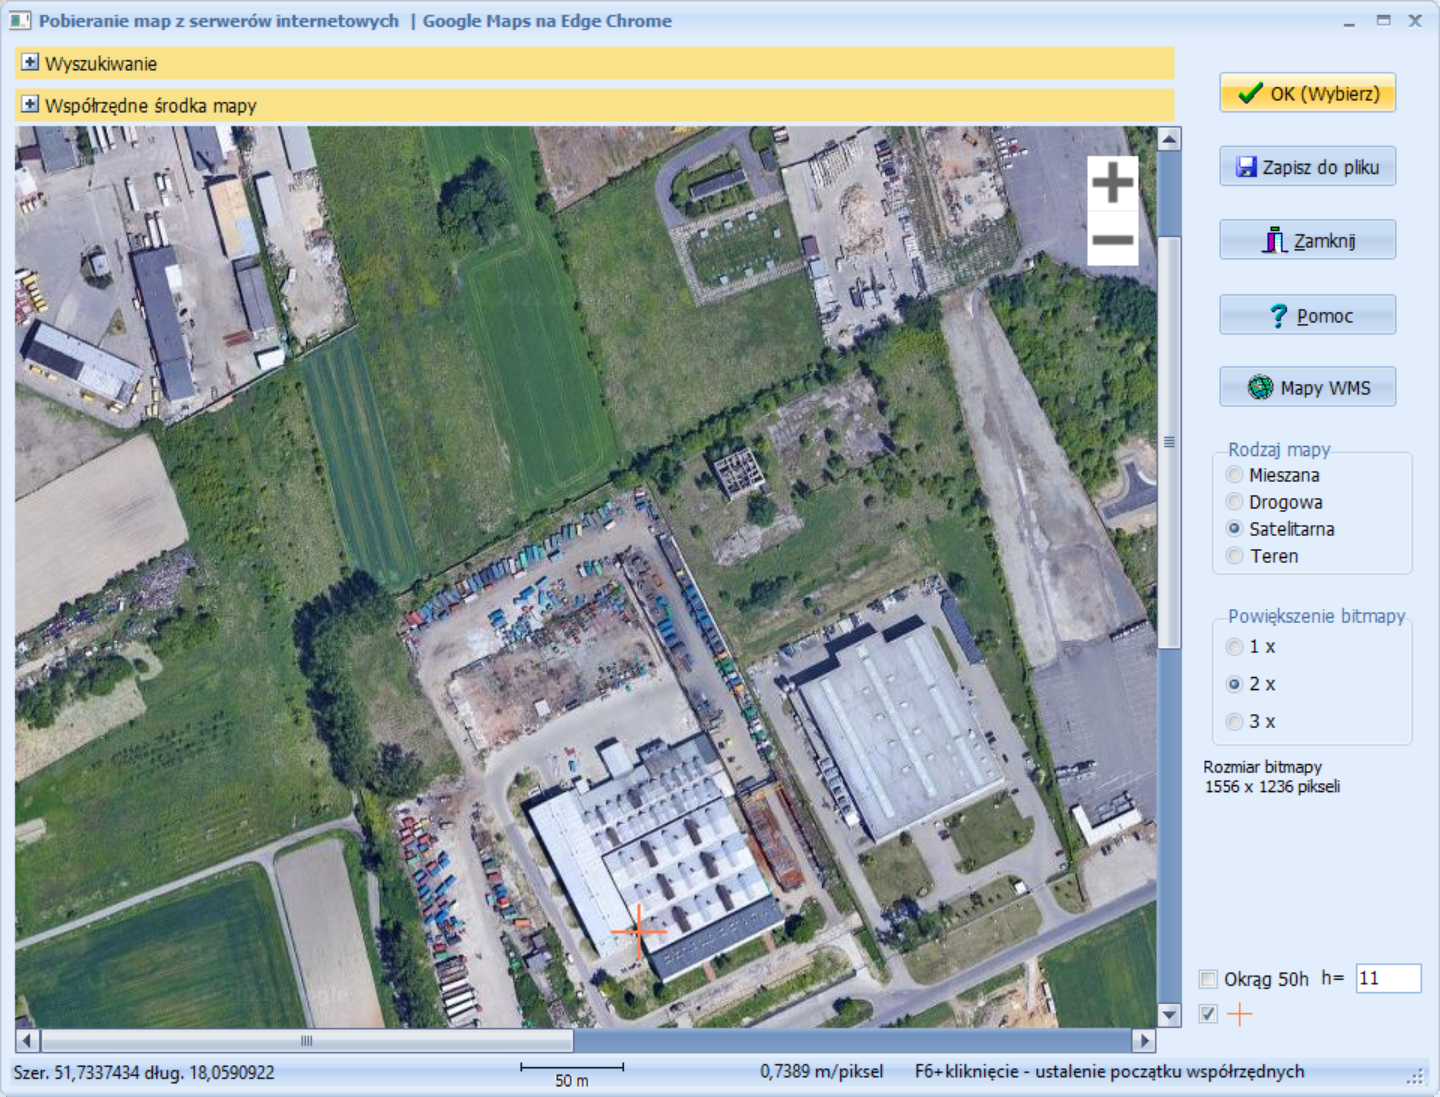Click the F6+kliknięcie hint in status bar
This screenshot has width=1440, height=1097.
(x=1109, y=1071)
